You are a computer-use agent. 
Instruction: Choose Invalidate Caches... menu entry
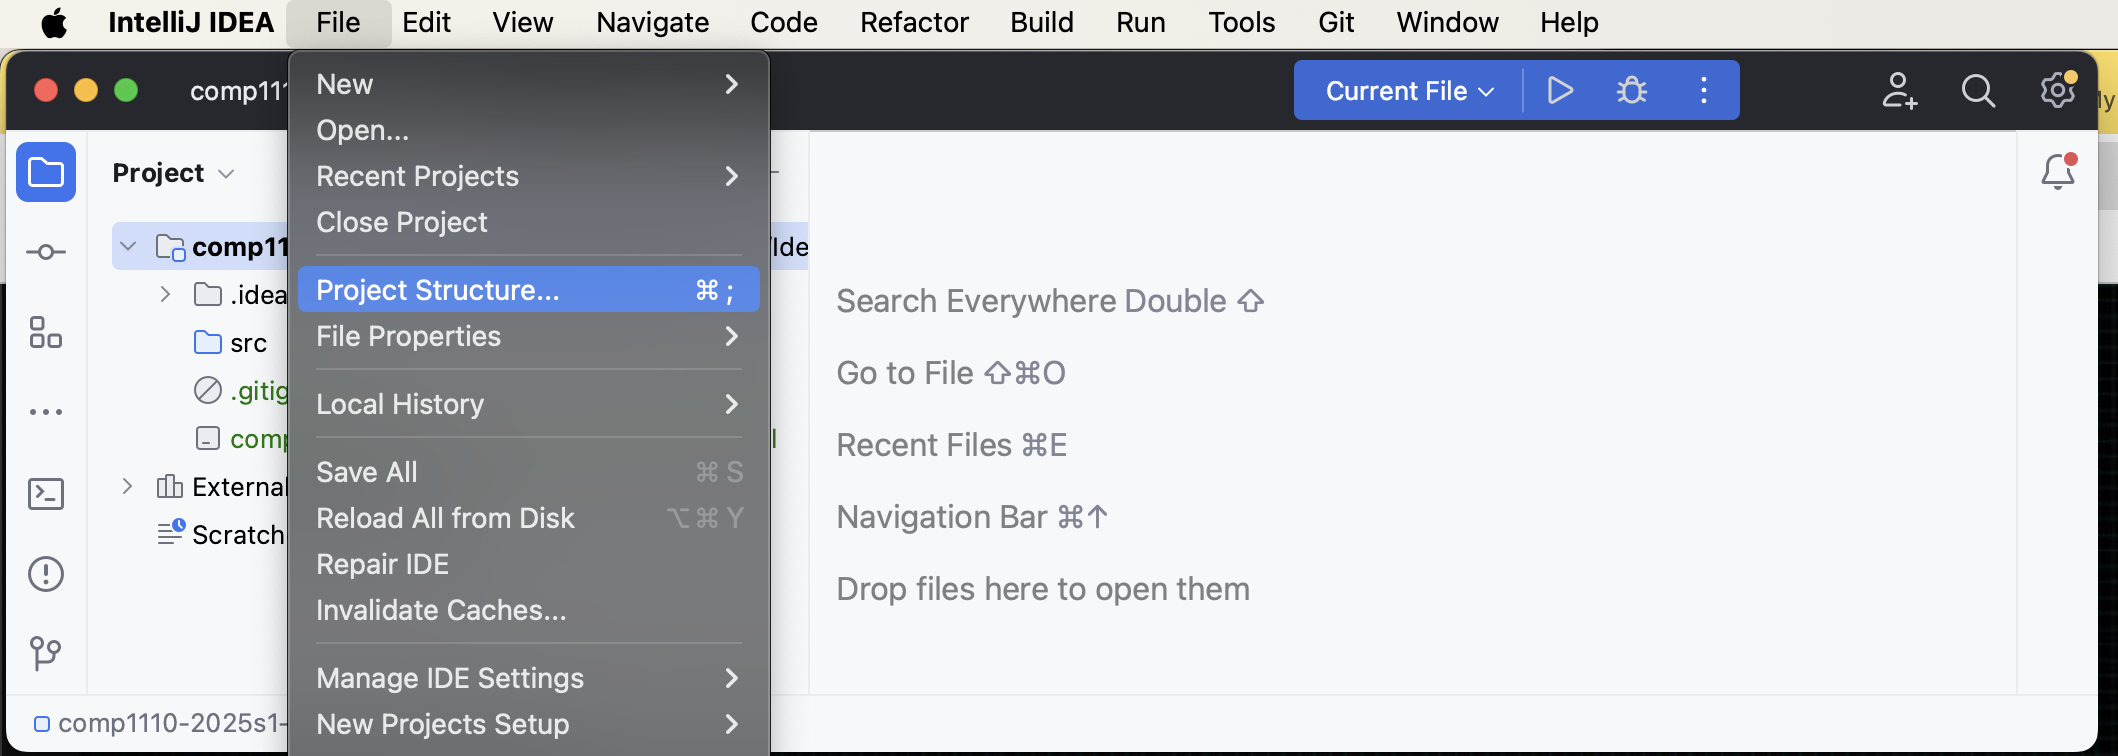click(441, 610)
